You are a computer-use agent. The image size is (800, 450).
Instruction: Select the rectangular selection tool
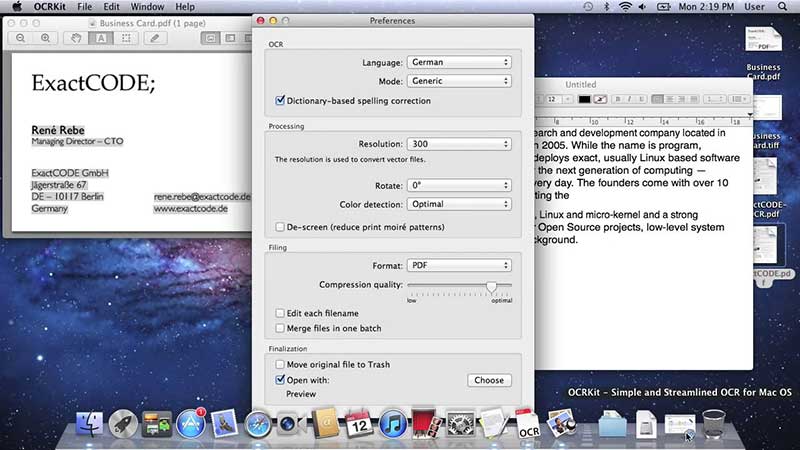[x=126, y=38]
